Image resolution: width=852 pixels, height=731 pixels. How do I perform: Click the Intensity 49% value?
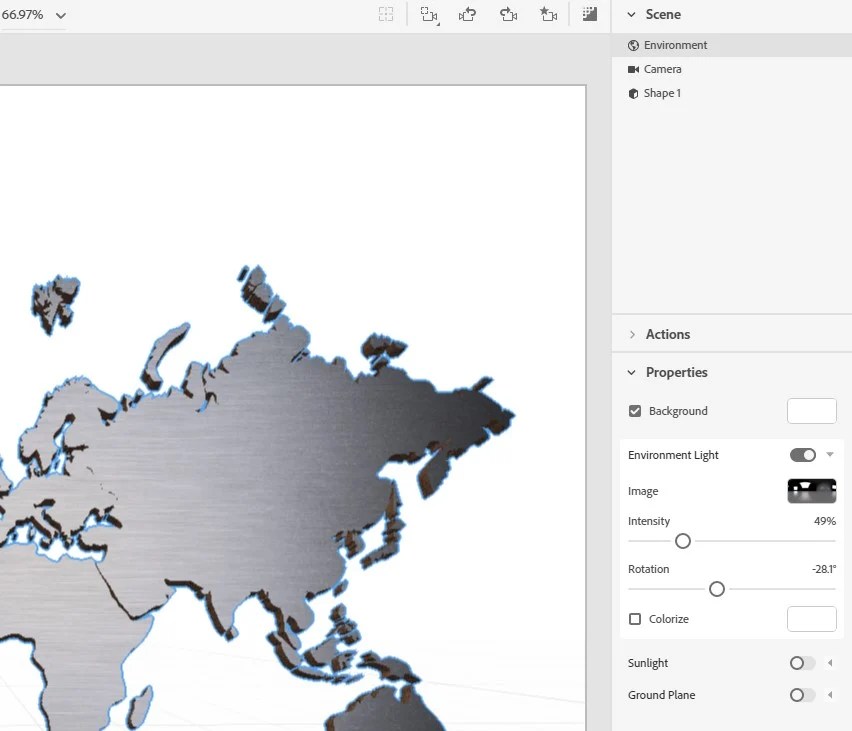824,521
